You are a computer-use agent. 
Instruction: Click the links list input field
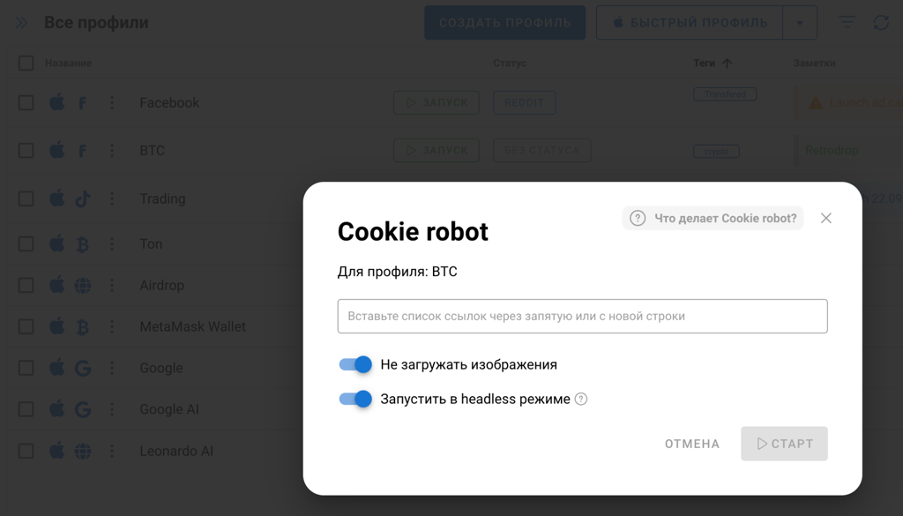point(582,316)
